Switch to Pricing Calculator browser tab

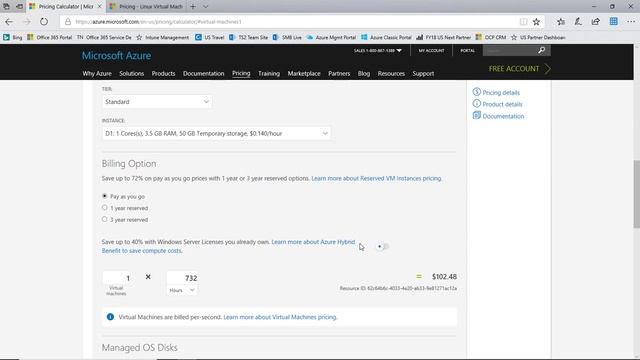tap(65, 7)
